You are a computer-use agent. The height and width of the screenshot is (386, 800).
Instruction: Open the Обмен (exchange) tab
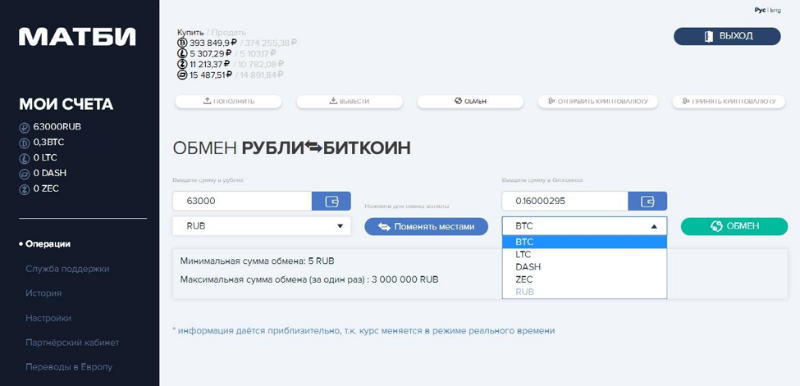[x=470, y=101]
